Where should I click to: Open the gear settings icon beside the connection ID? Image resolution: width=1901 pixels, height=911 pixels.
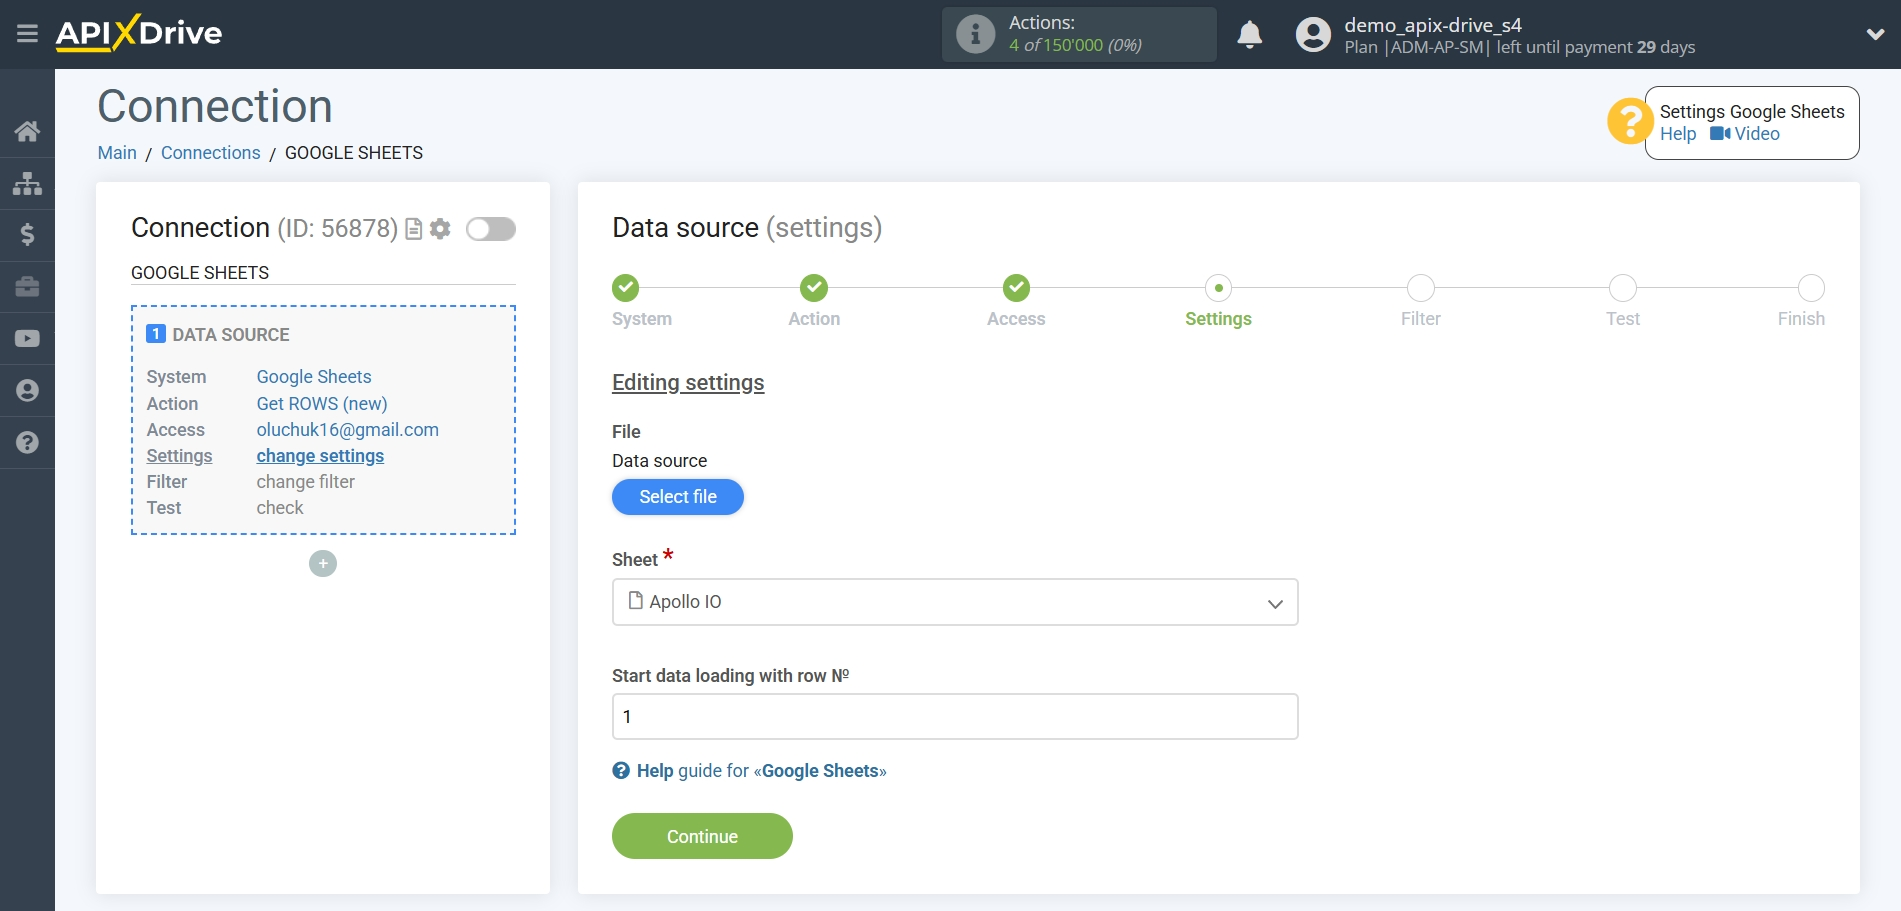tap(440, 229)
